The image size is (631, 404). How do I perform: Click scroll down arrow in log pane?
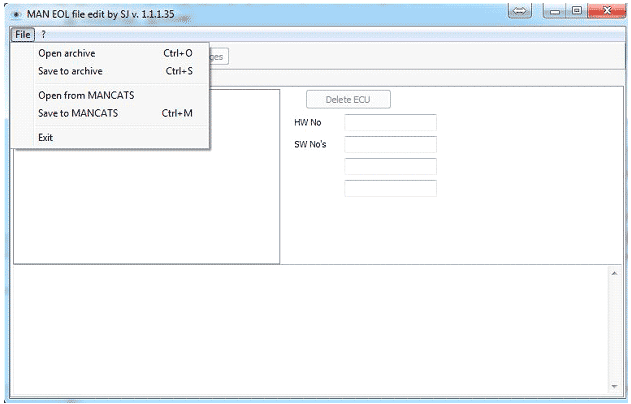pyautogui.click(x=614, y=386)
